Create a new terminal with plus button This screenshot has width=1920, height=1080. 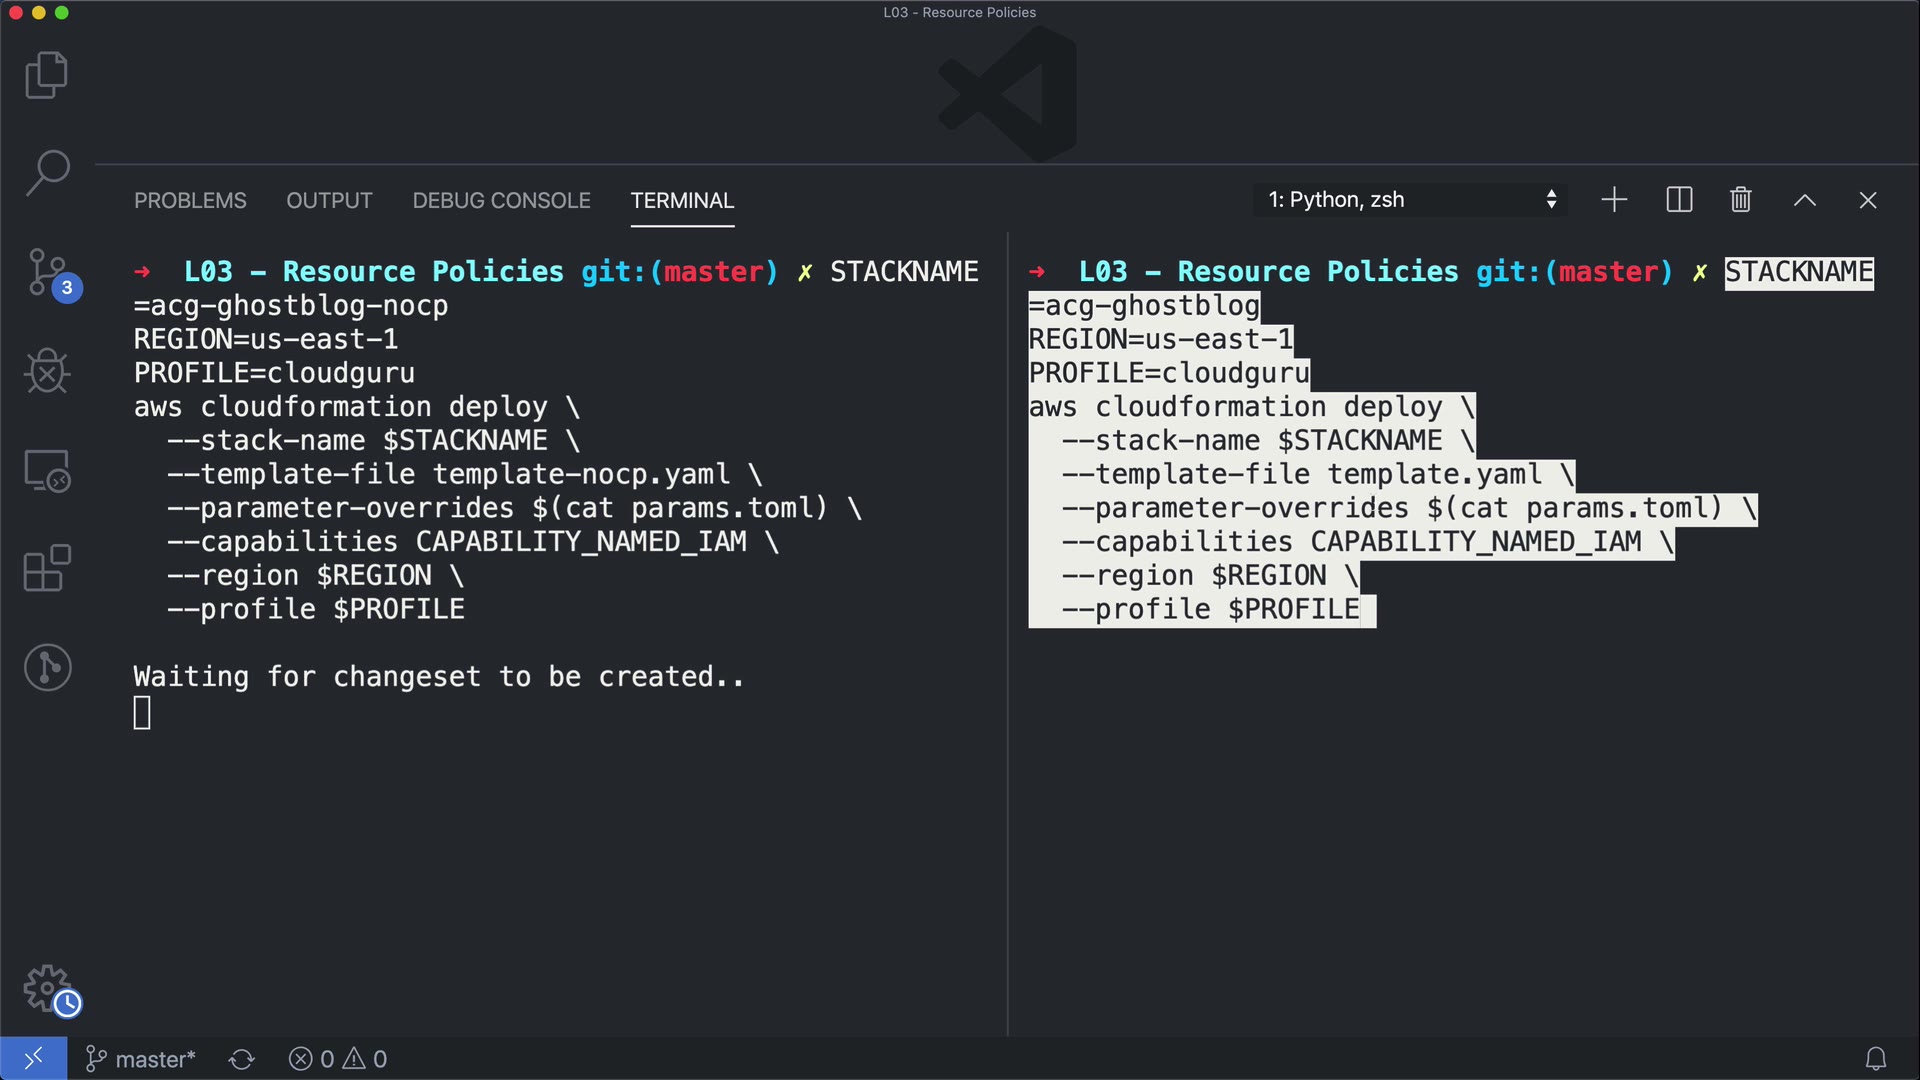tap(1614, 200)
